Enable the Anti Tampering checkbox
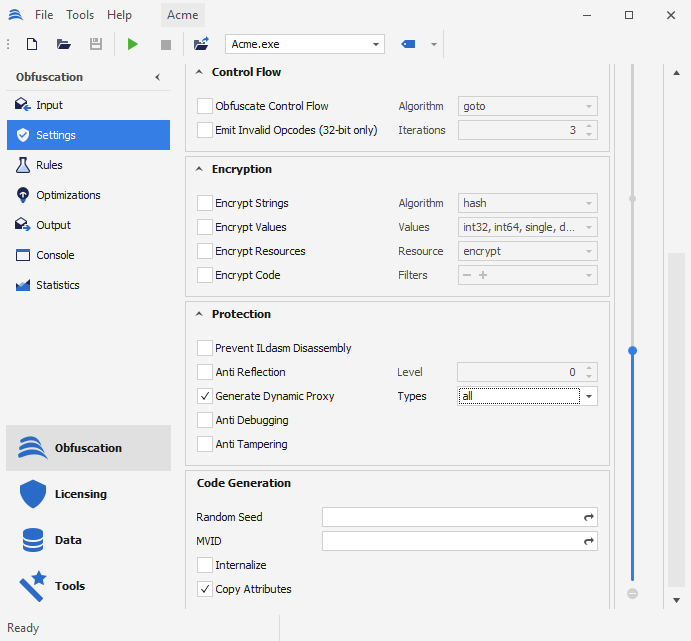 [205, 444]
